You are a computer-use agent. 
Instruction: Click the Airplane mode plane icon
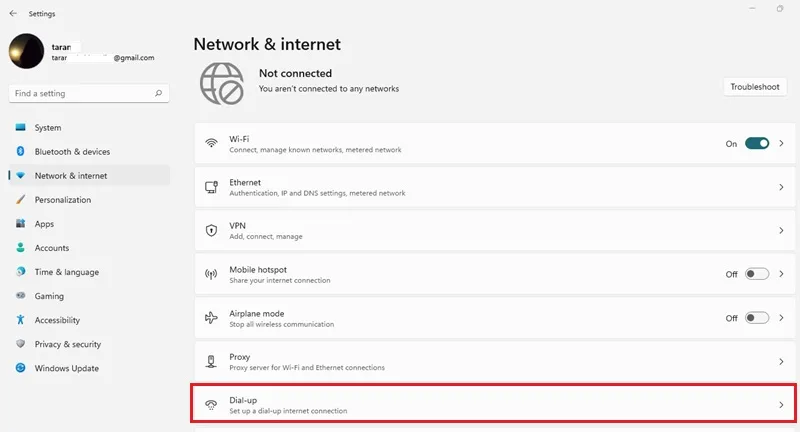(x=211, y=318)
